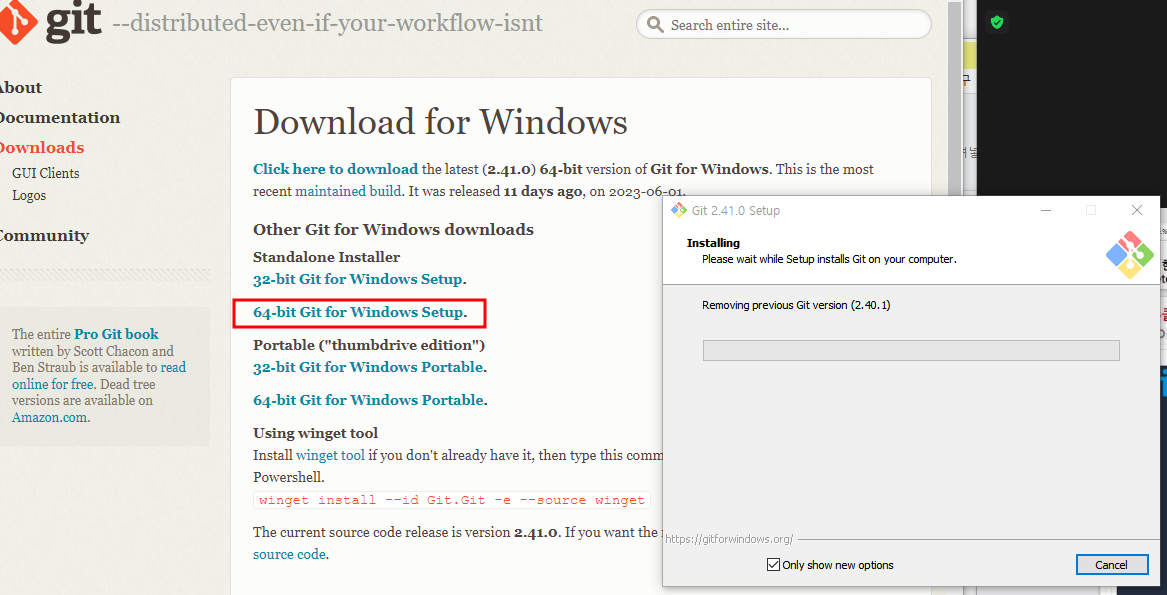Click the Download for Windows heading
The image size is (1167, 595).
(x=440, y=123)
